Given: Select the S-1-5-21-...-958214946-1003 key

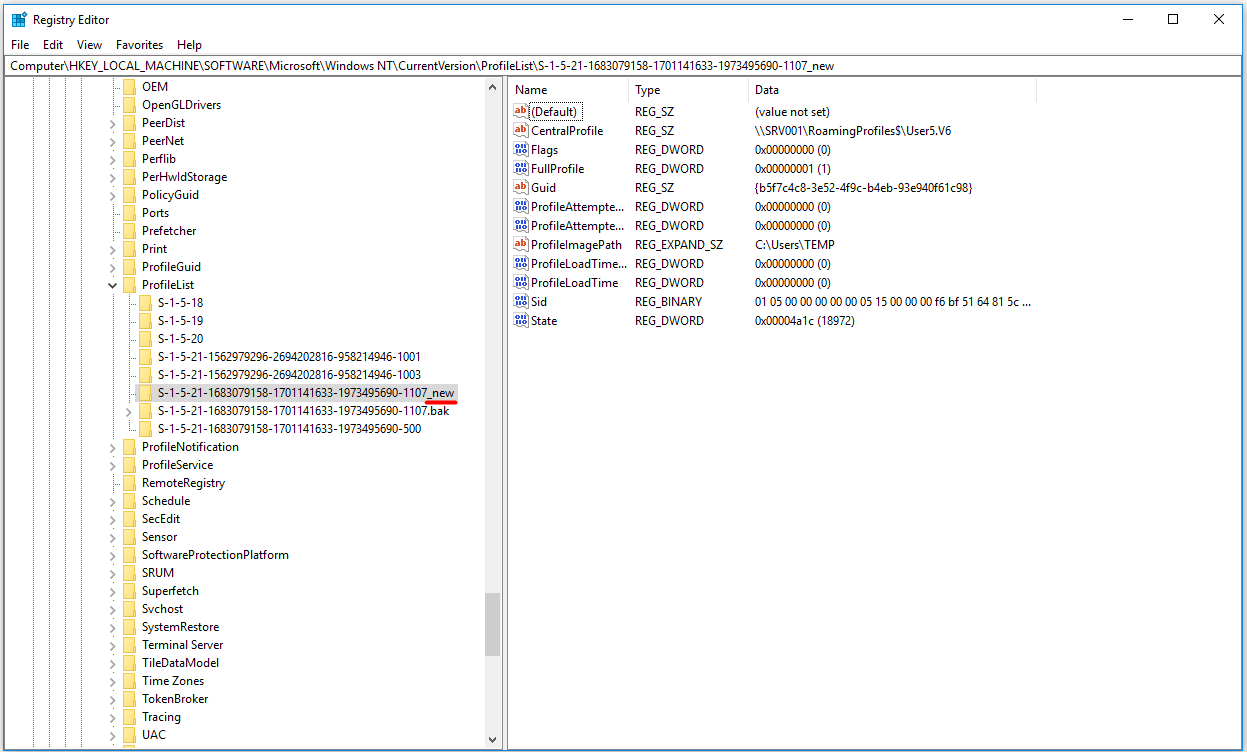Looking at the screenshot, I should tap(289, 375).
